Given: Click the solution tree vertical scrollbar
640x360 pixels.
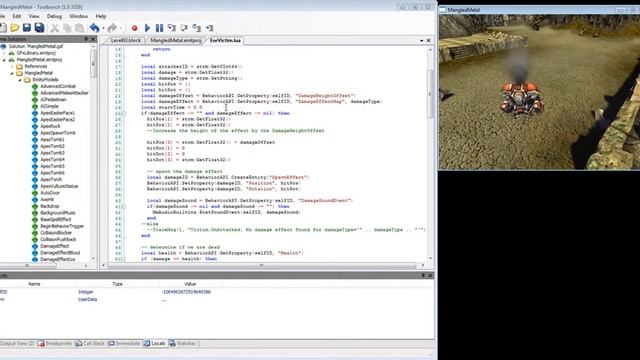Looking at the screenshot, I should point(93,64).
